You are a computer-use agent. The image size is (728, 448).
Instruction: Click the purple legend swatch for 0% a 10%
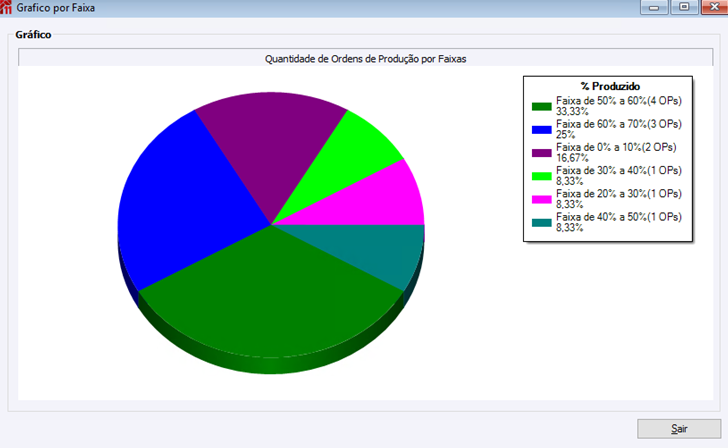(541, 153)
